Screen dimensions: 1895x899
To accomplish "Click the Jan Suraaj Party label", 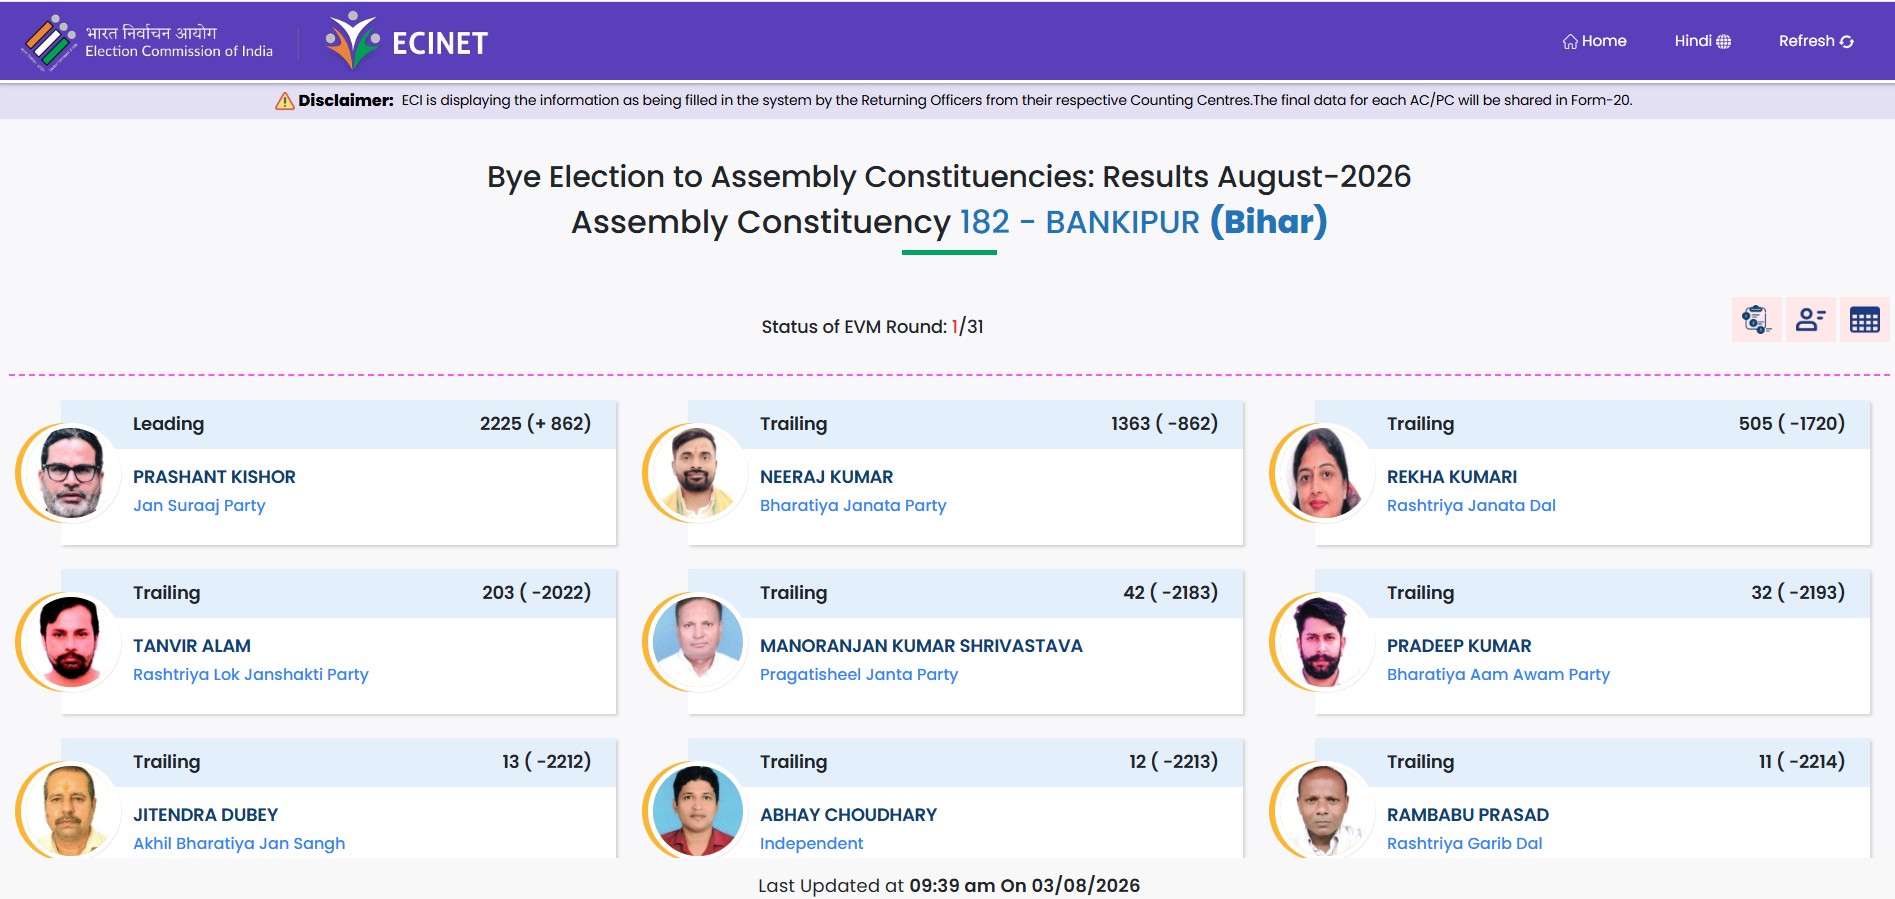I will [x=199, y=506].
